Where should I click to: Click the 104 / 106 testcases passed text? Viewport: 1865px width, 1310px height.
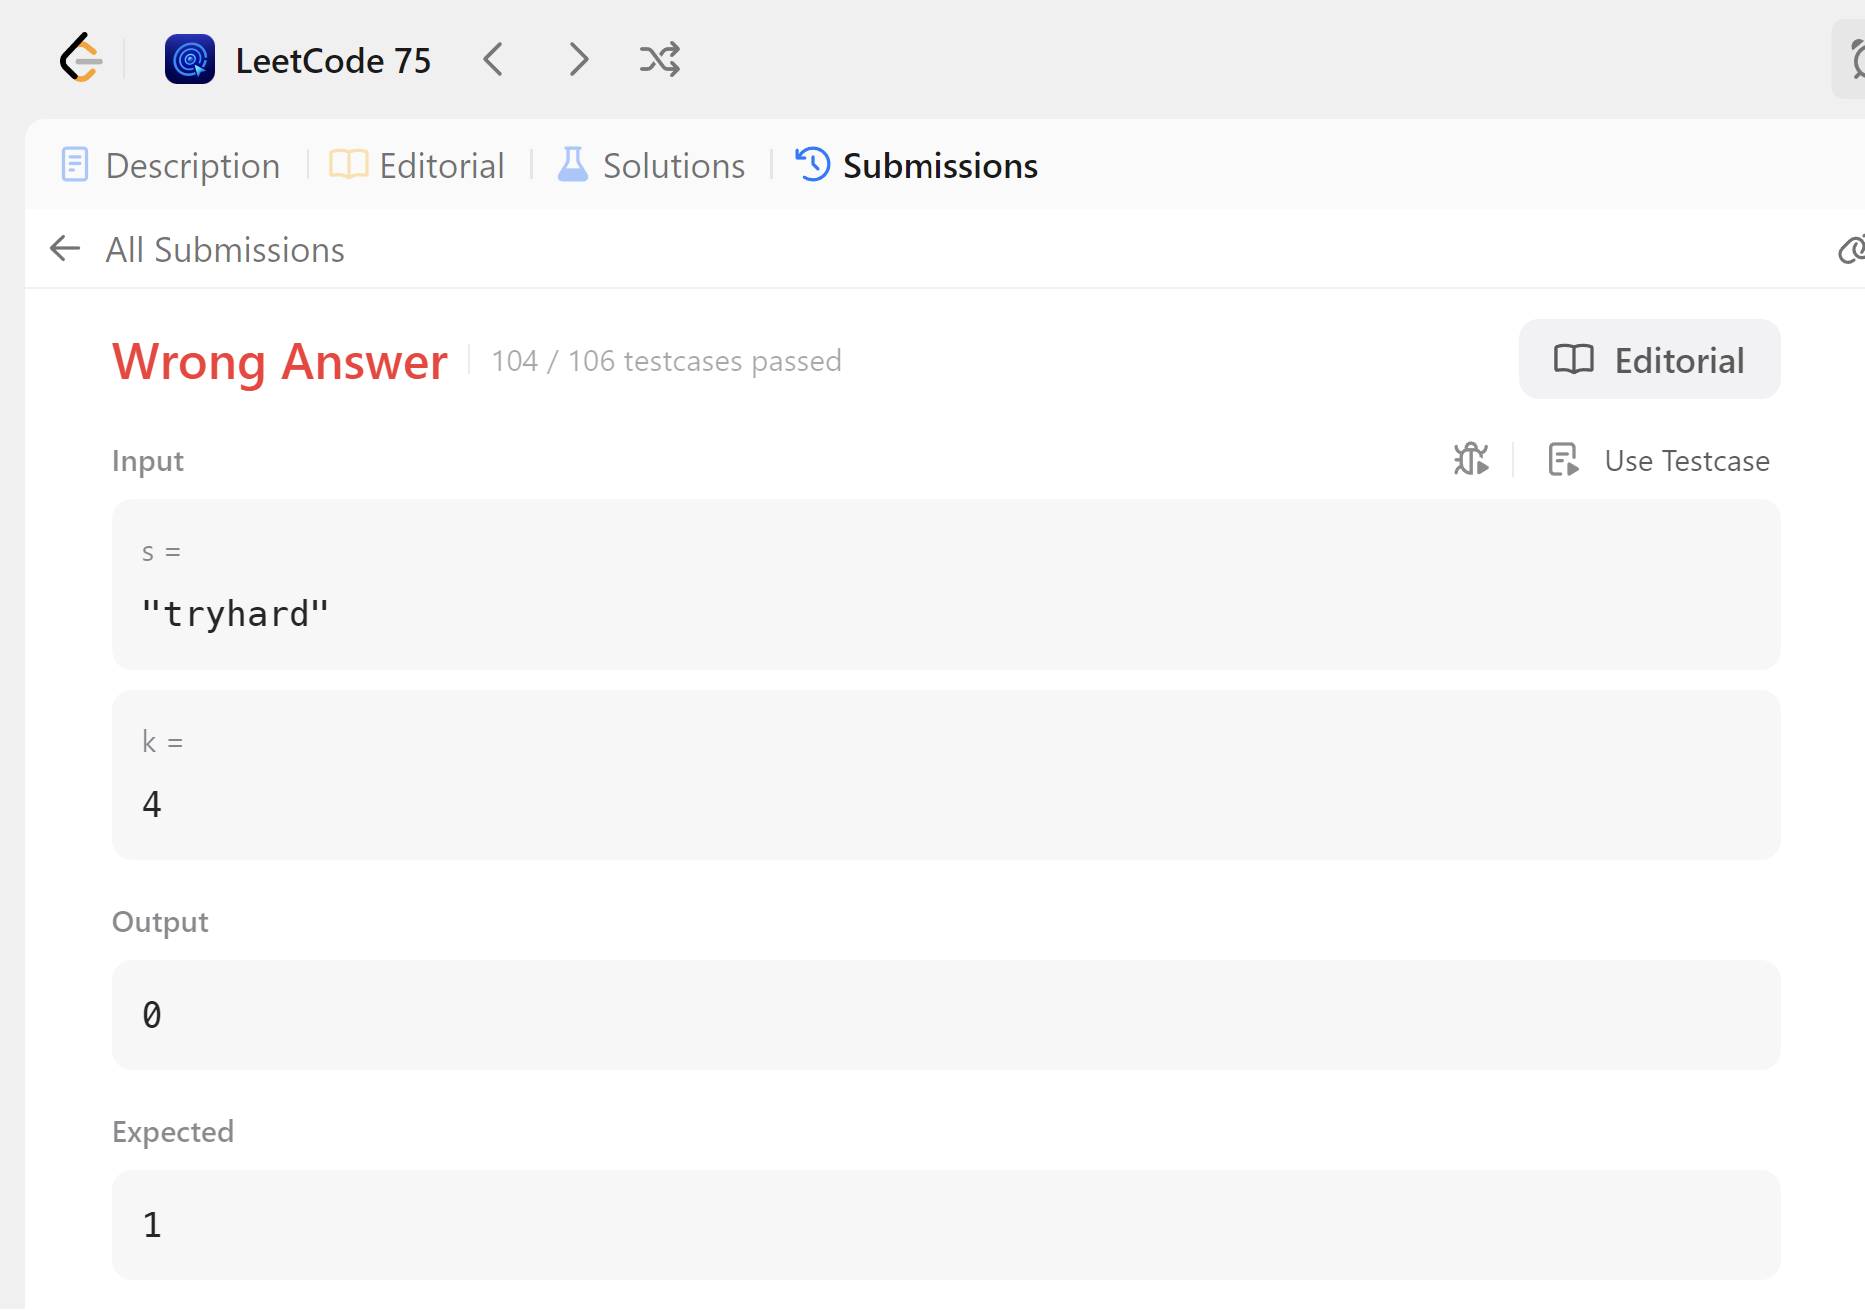666,360
